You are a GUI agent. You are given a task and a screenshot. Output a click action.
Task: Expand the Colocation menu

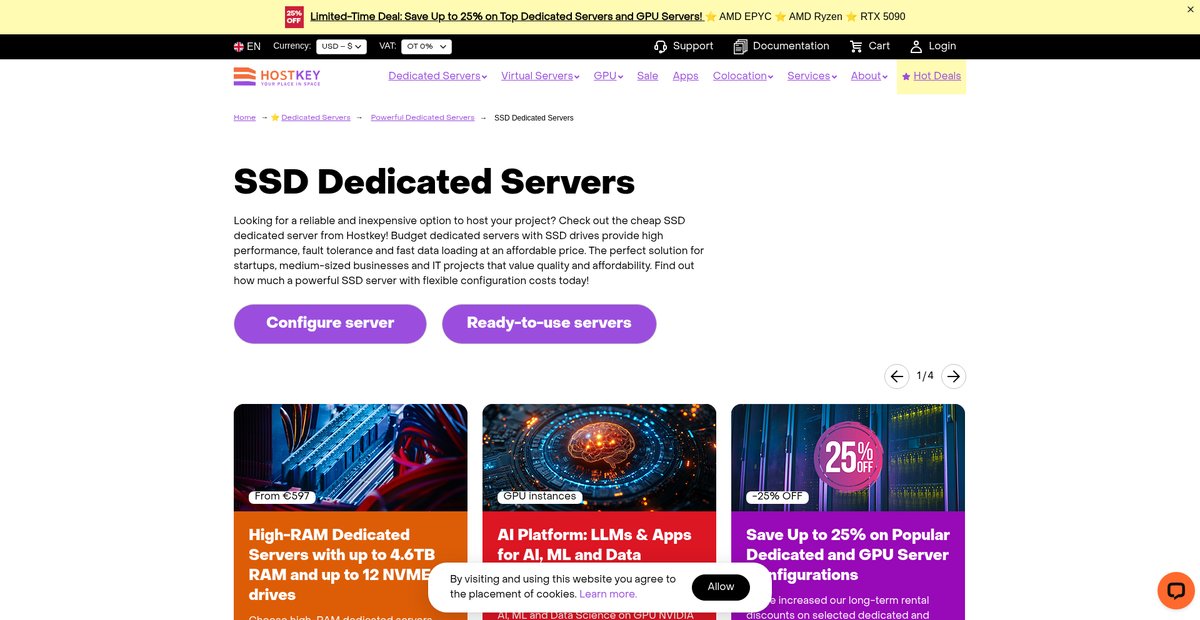[x=743, y=76]
